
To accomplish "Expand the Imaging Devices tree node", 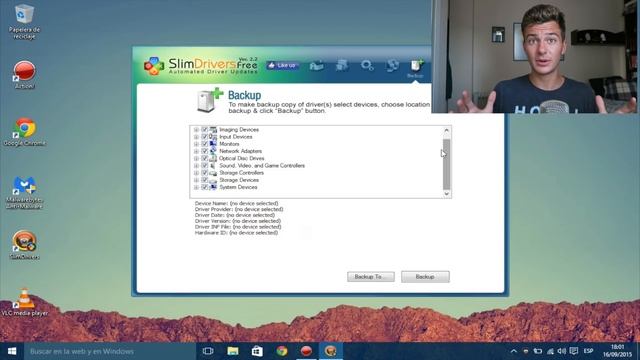I will pos(196,130).
